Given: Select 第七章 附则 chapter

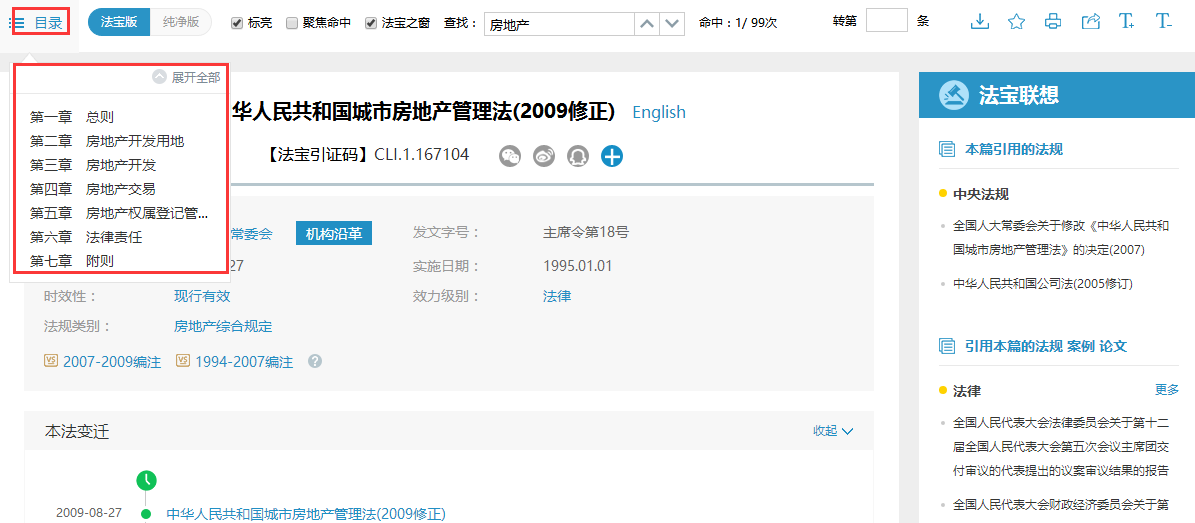Looking at the screenshot, I should pyautogui.click(x=72, y=261).
